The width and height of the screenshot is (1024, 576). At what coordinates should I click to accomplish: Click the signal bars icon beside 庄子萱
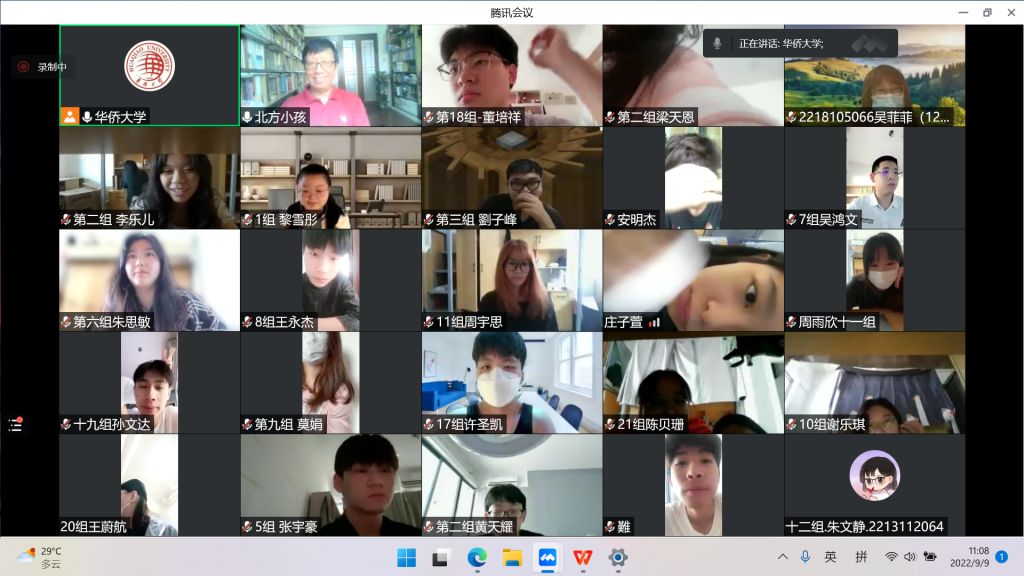(655, 322)
